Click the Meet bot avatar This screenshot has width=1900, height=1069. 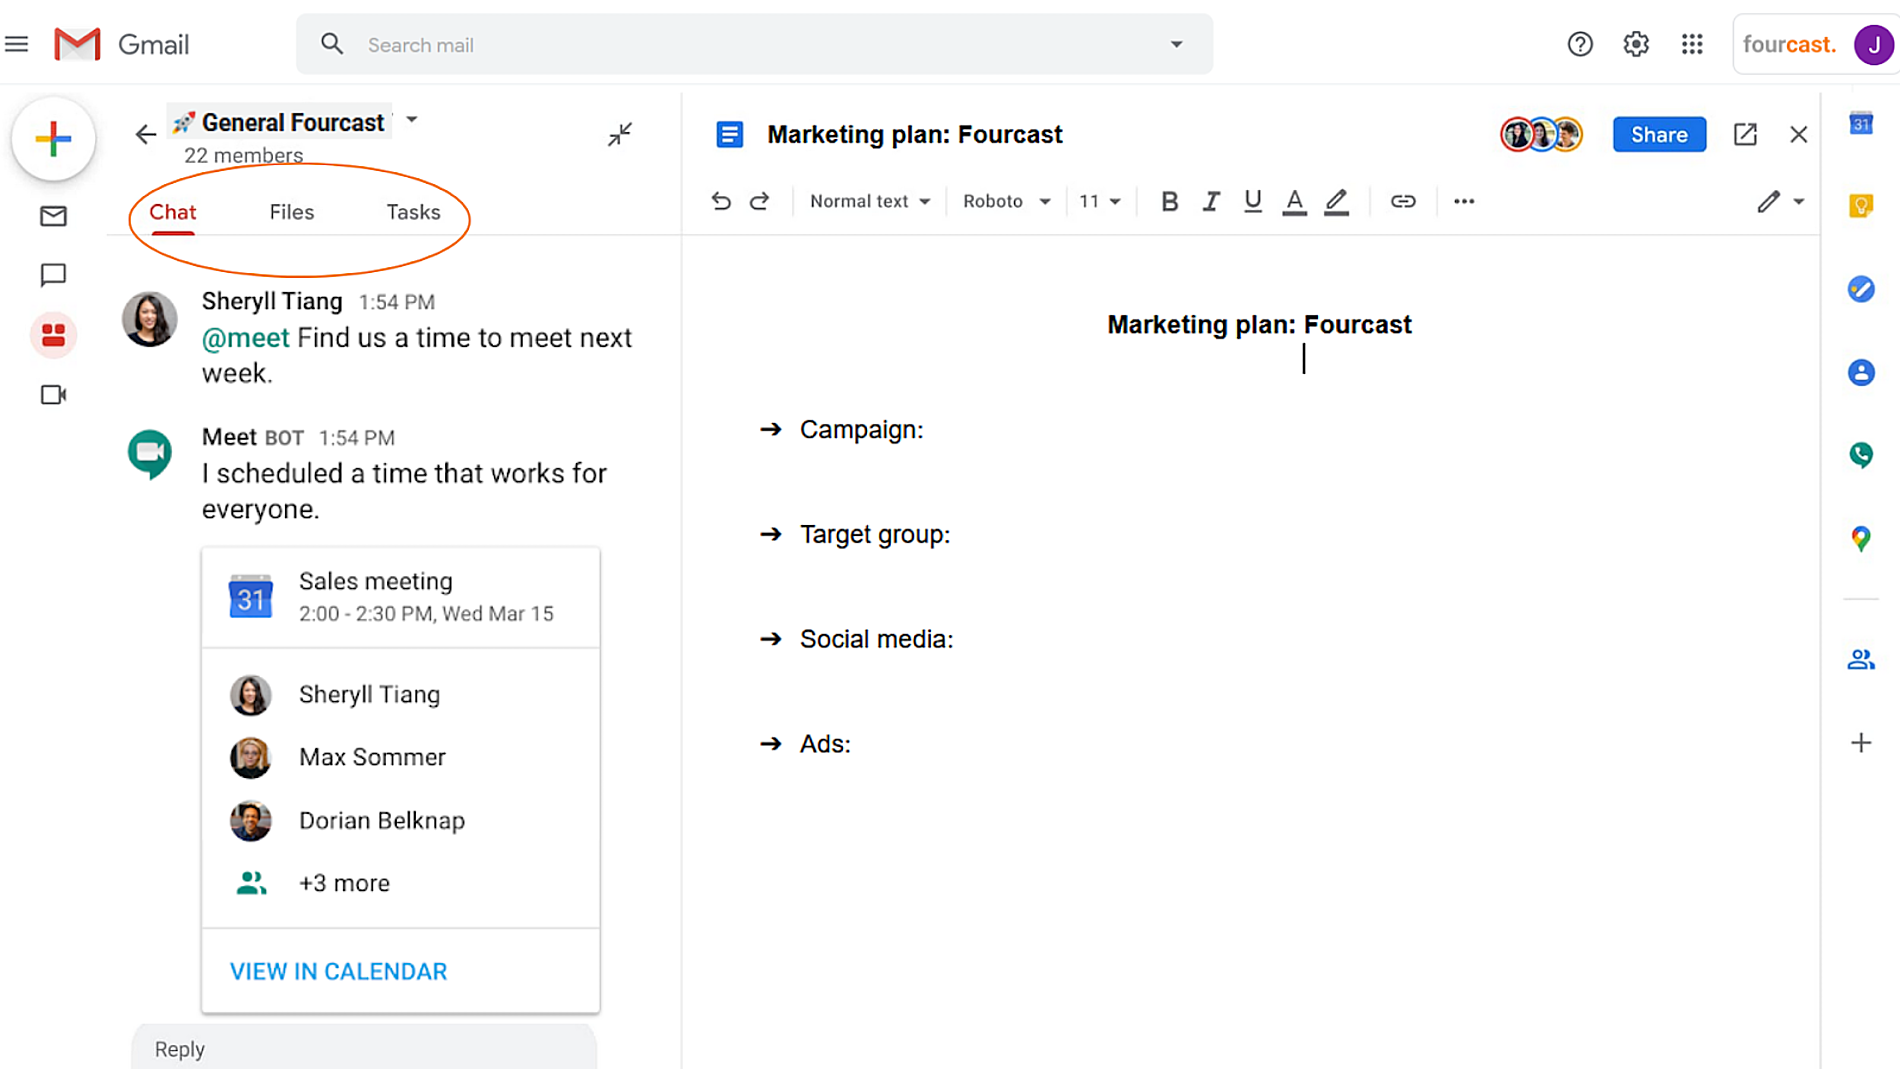coord(150,453)
